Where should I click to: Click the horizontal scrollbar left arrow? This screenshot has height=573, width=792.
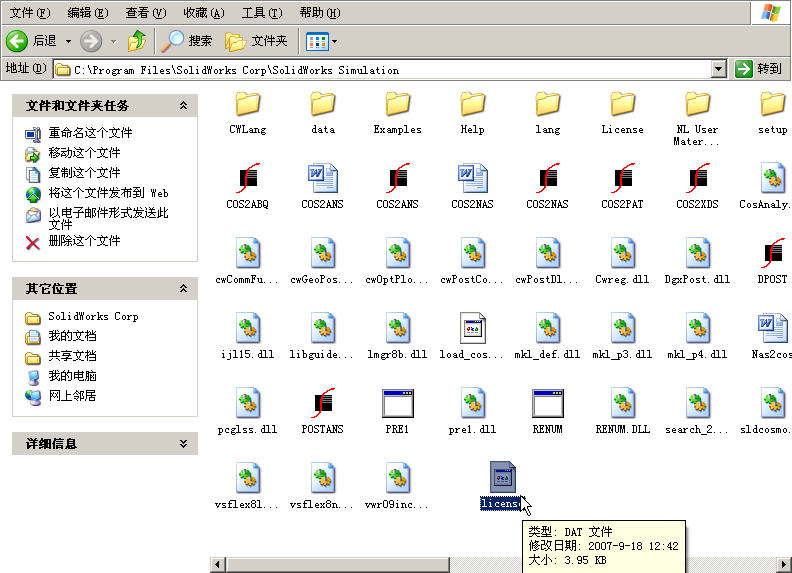[x=218, y=564]
